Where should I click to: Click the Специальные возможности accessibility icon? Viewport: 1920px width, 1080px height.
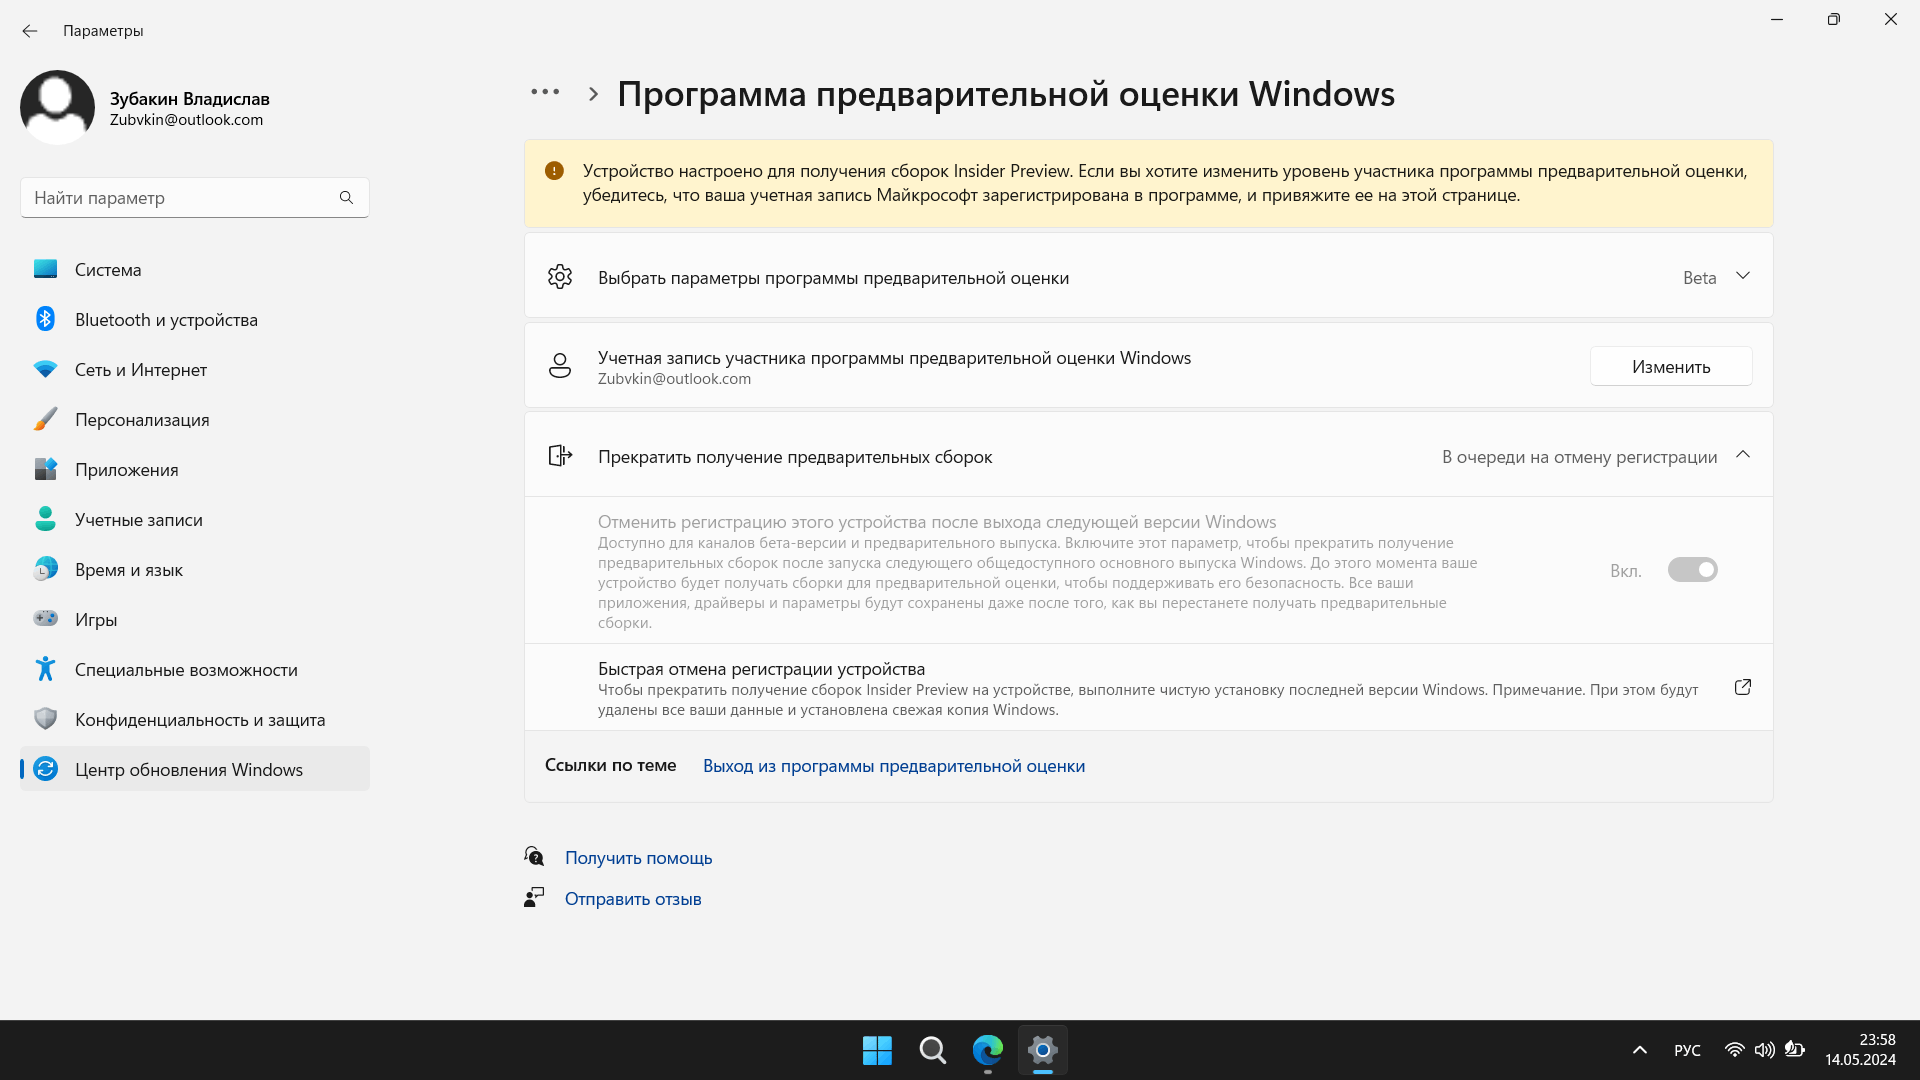(45, 669)
